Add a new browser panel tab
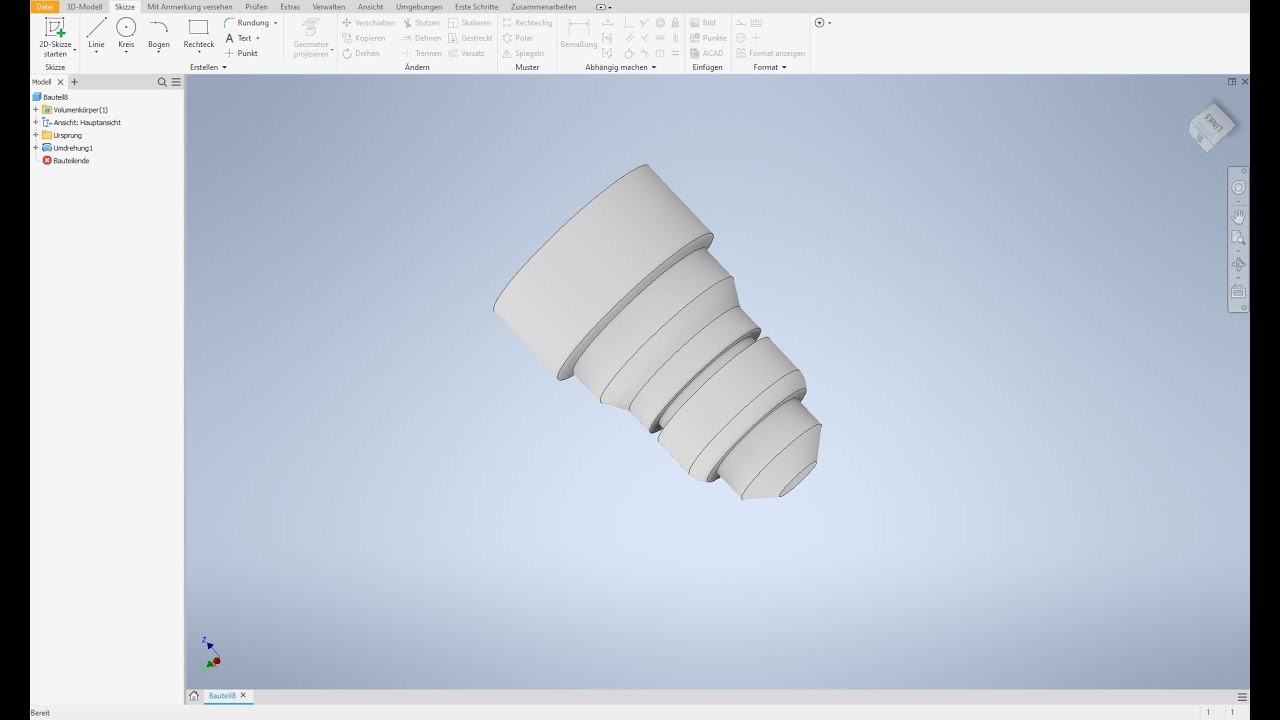 [x=74, y=82]
